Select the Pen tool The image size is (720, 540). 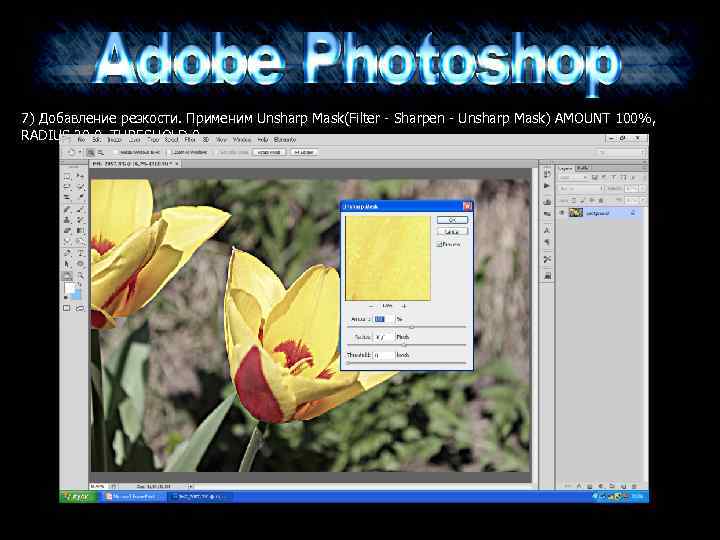[68, 253]
